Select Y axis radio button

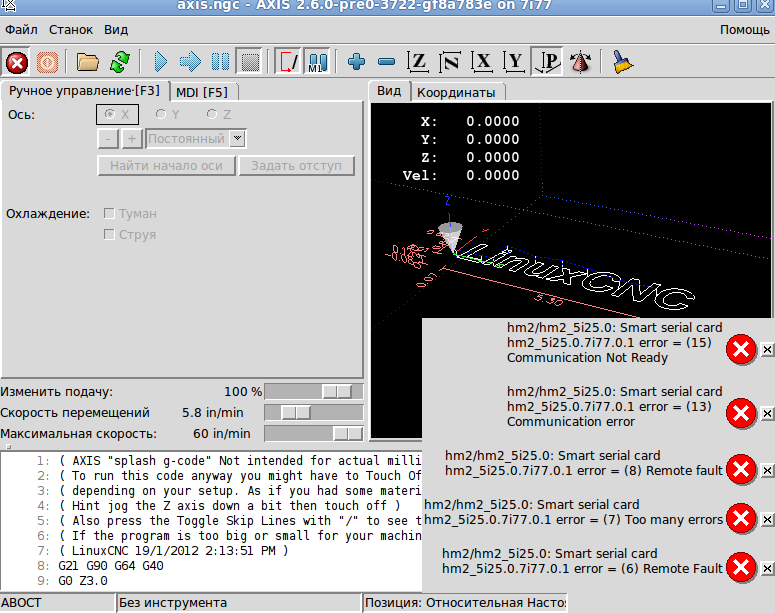[168, 114]
